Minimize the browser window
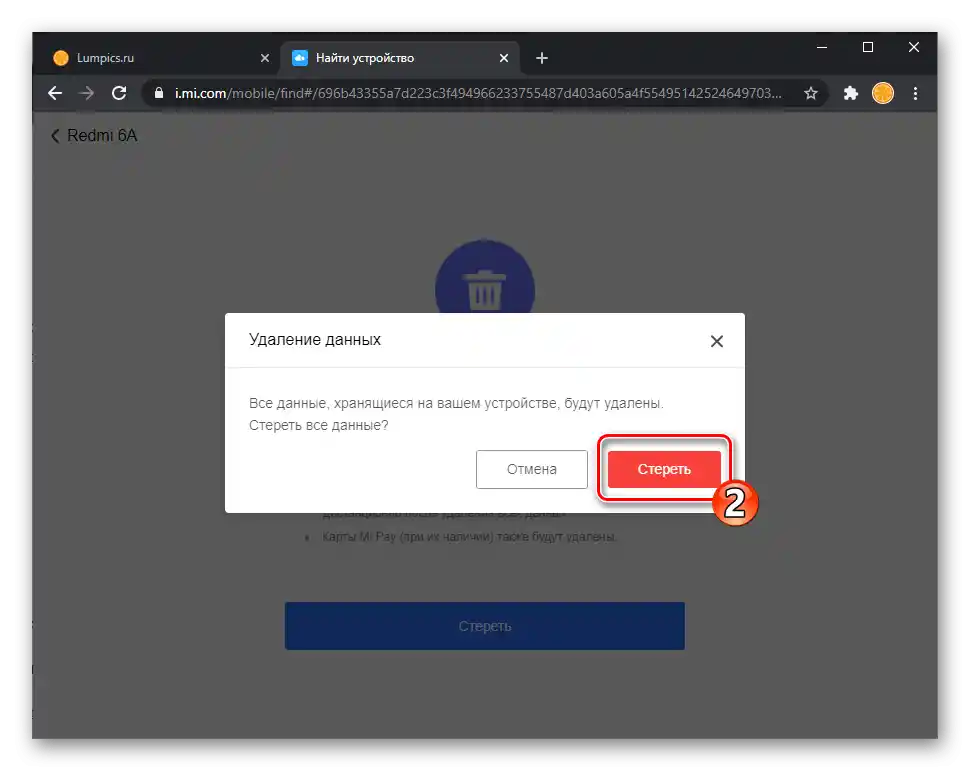970x771 pixels. coord(822,48)
